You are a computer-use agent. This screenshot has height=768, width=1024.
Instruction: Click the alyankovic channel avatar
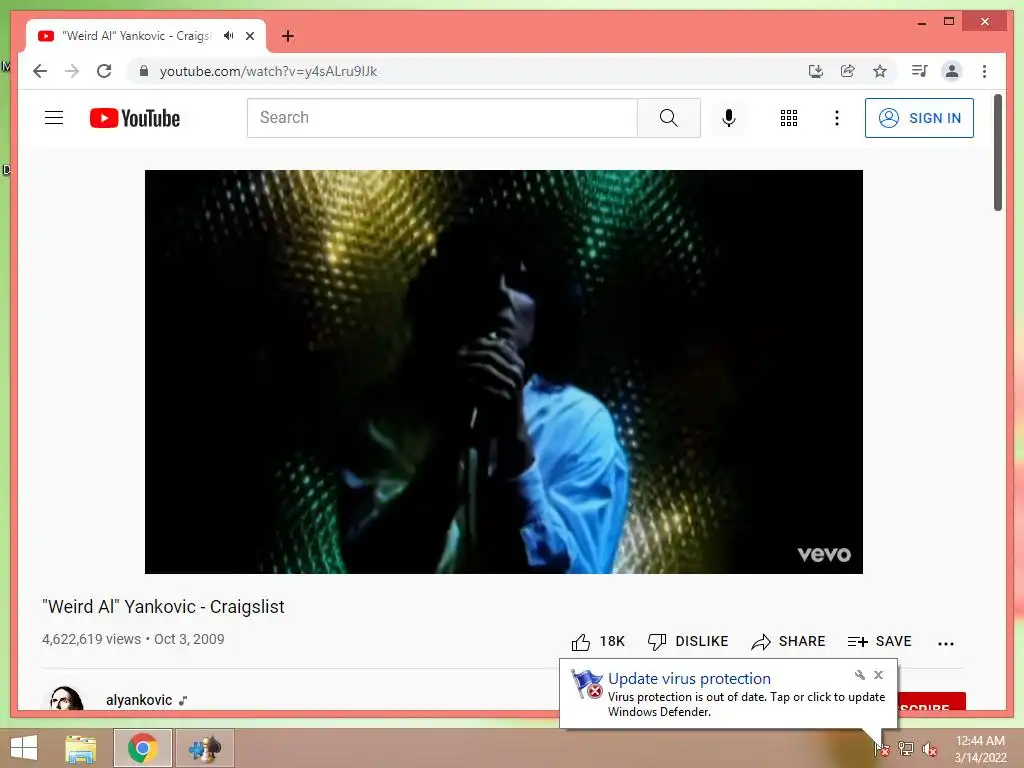click(66, 697)
